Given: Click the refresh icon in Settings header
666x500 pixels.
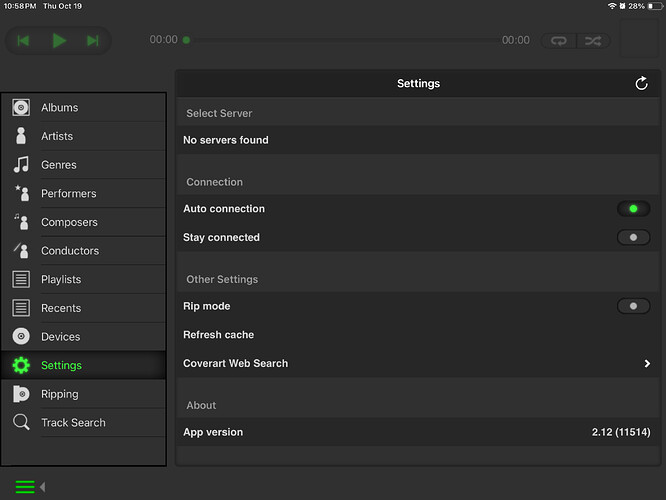Looking at the screenshot, I should [x=642, y=84].
